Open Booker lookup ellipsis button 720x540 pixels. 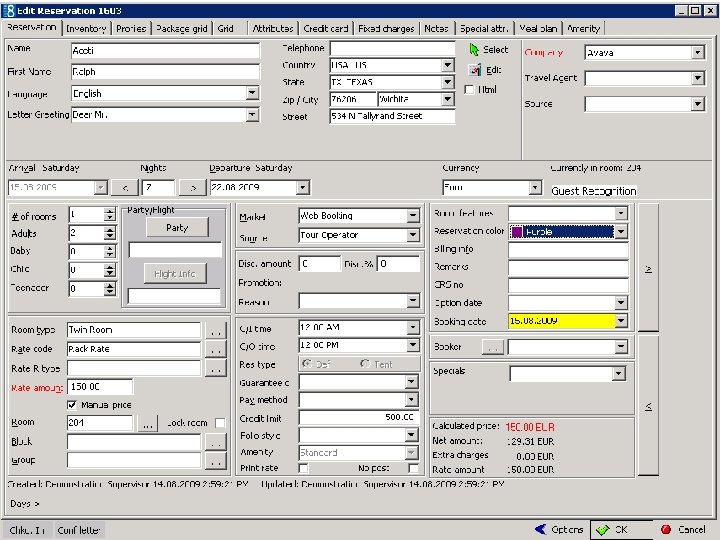pyautogui.click(x=493, y=347)
